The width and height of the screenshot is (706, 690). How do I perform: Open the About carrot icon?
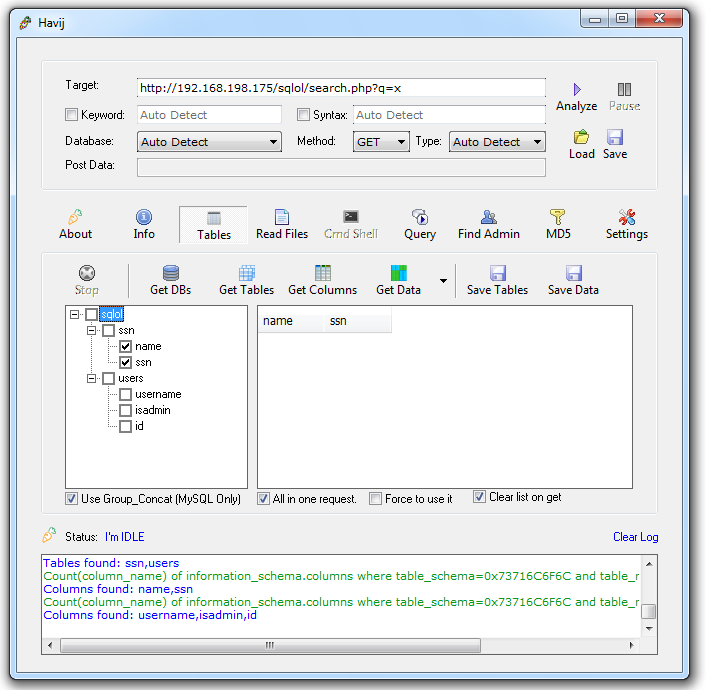click(x=75, y=217)
